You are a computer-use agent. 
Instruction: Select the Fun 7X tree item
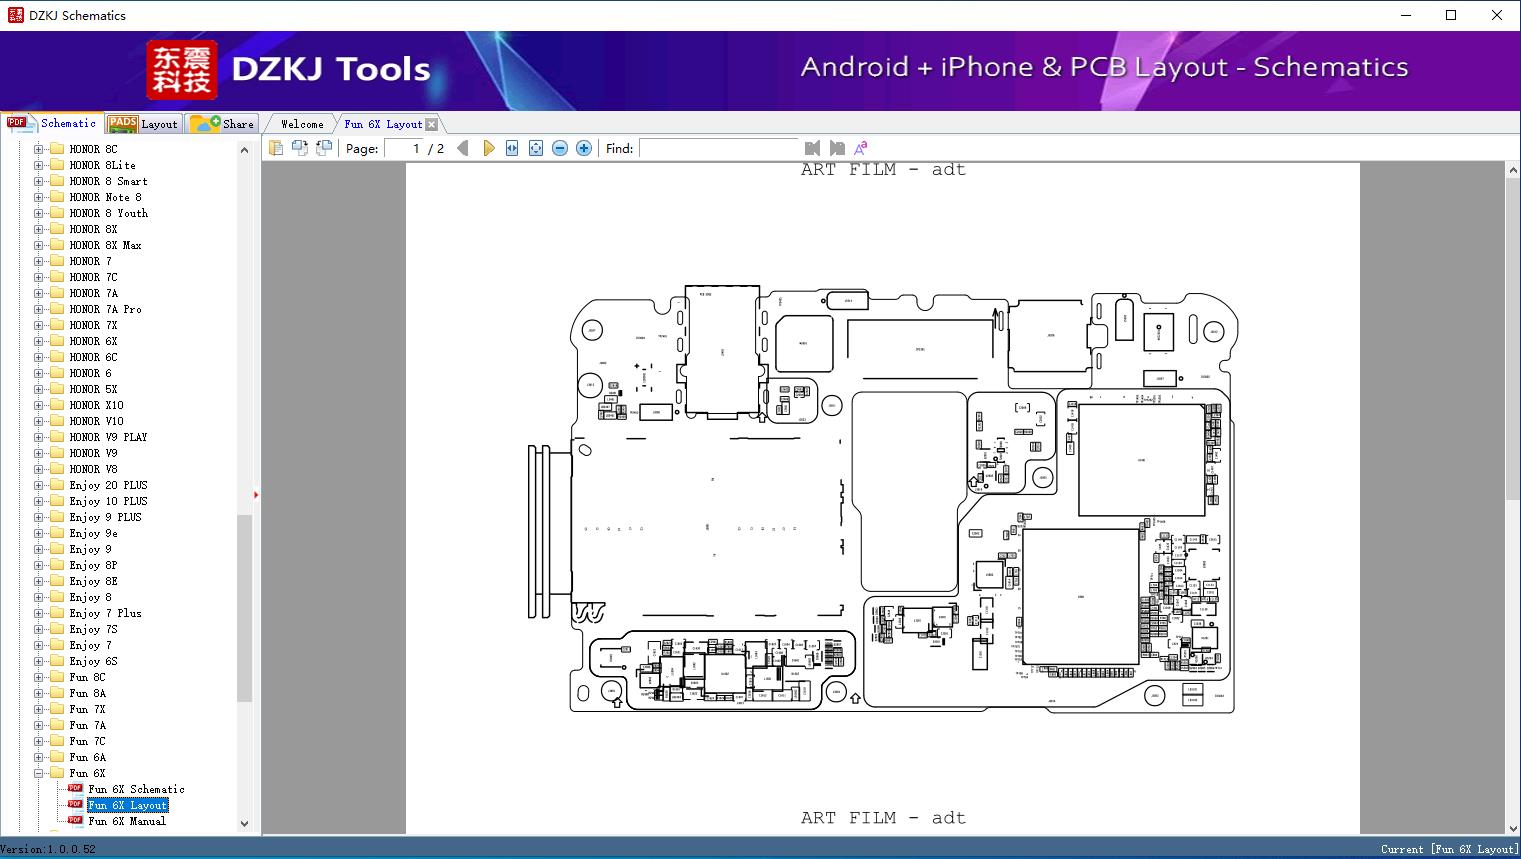(87, 709)
